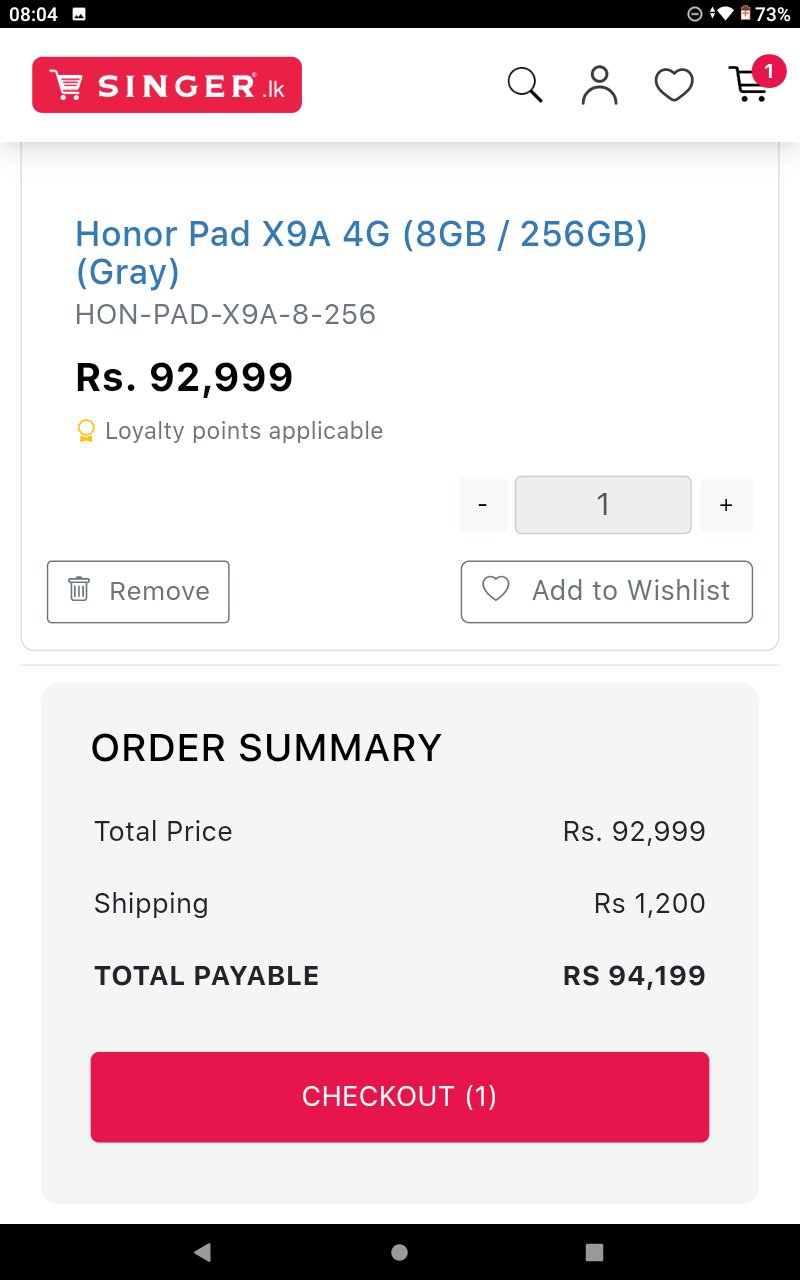
Task: Click the trash icon in Remove
Action: pos(79,589)
